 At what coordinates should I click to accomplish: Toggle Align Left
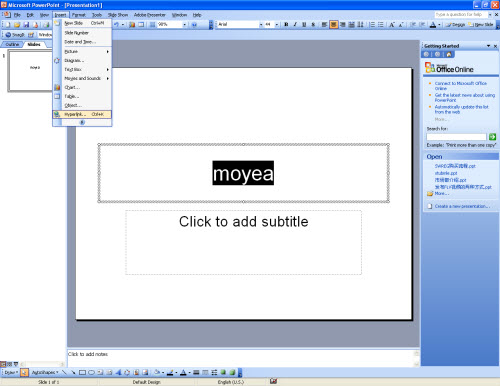pyautogui.click(x=324, y=24)
